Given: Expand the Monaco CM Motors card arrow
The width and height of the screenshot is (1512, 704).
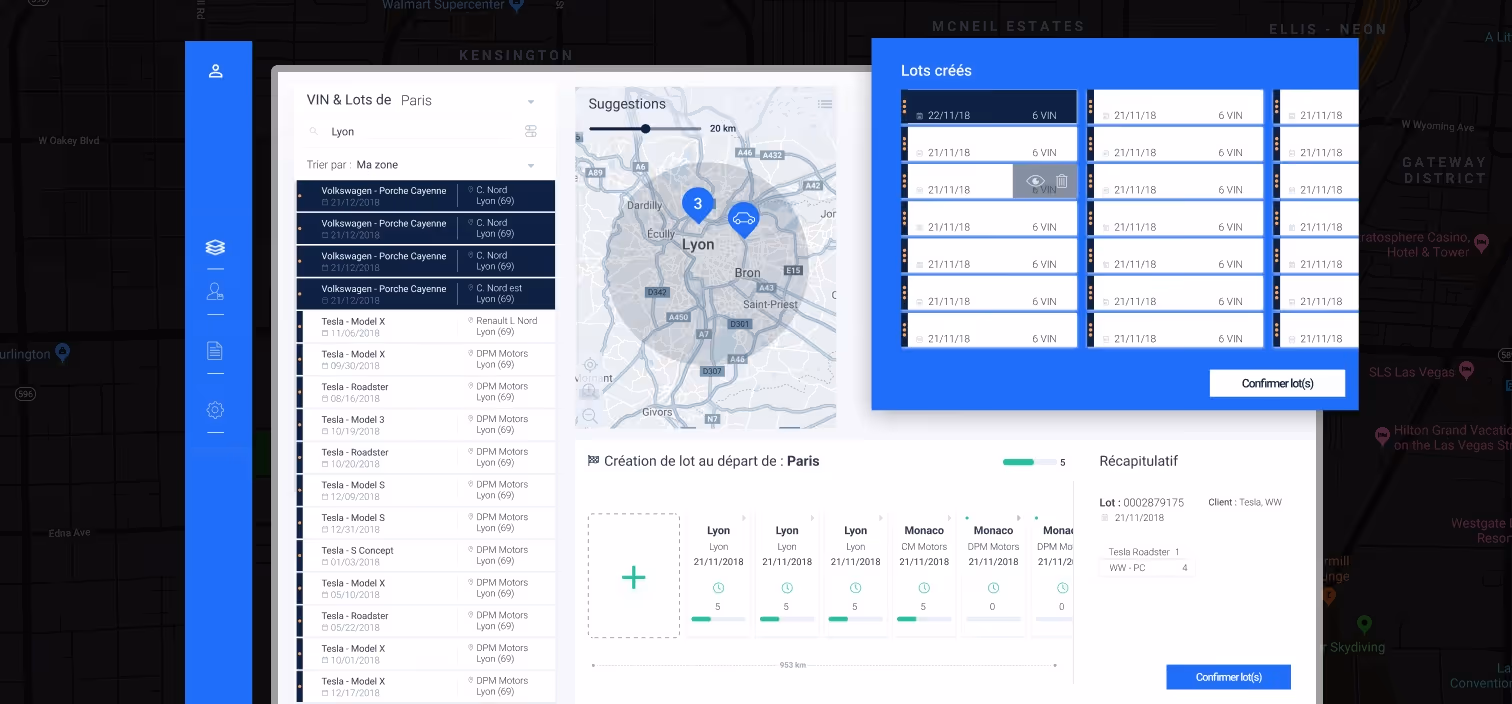Looking at the screenshot, I should [951, 518].
